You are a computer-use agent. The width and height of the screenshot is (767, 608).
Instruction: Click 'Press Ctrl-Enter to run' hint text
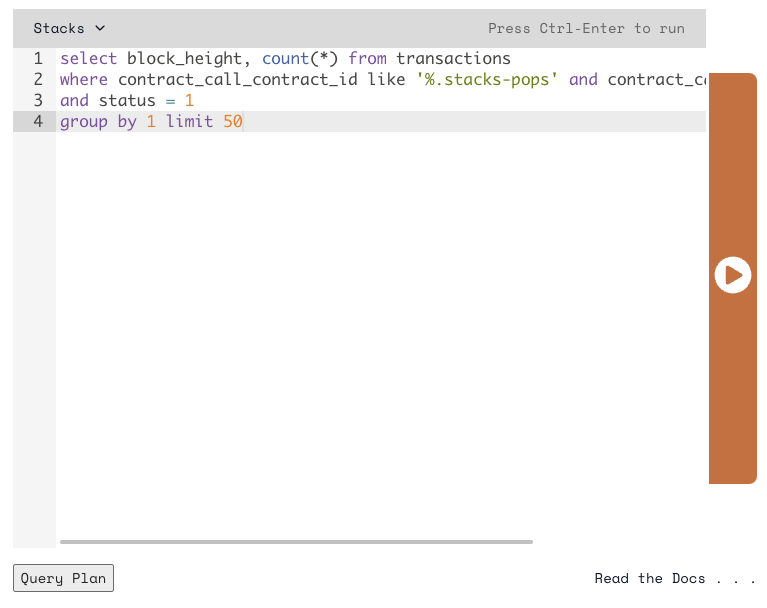coord(586,28)
